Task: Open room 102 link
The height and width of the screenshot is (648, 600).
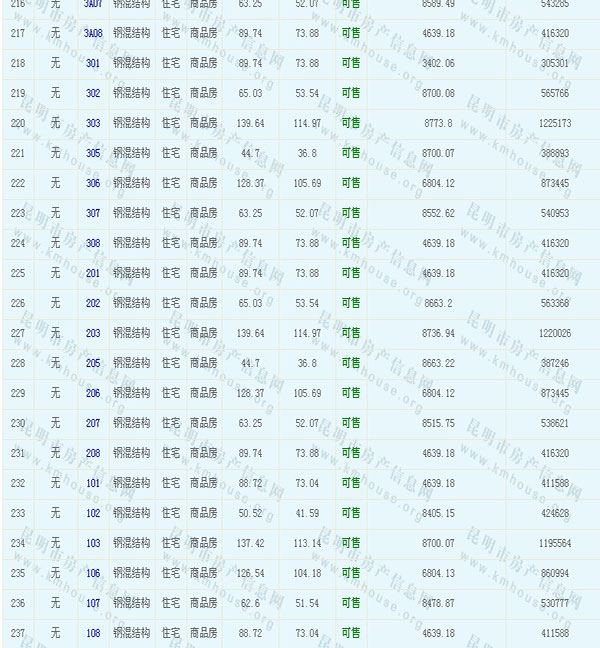Action: tap(93, 513)
